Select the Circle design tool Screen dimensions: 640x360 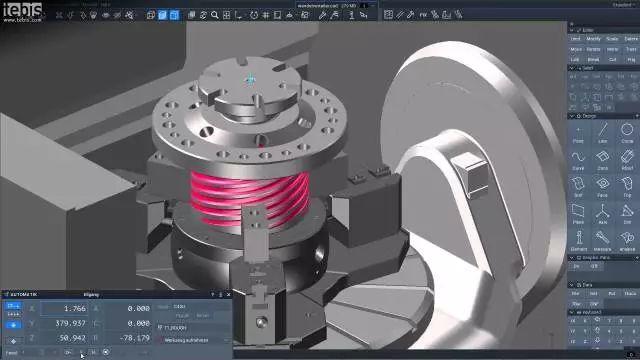tap(627, 134)
